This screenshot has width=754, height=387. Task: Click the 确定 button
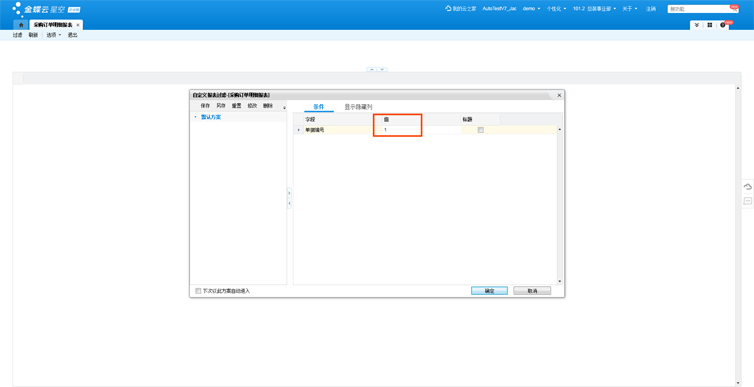tap(489, 291)
